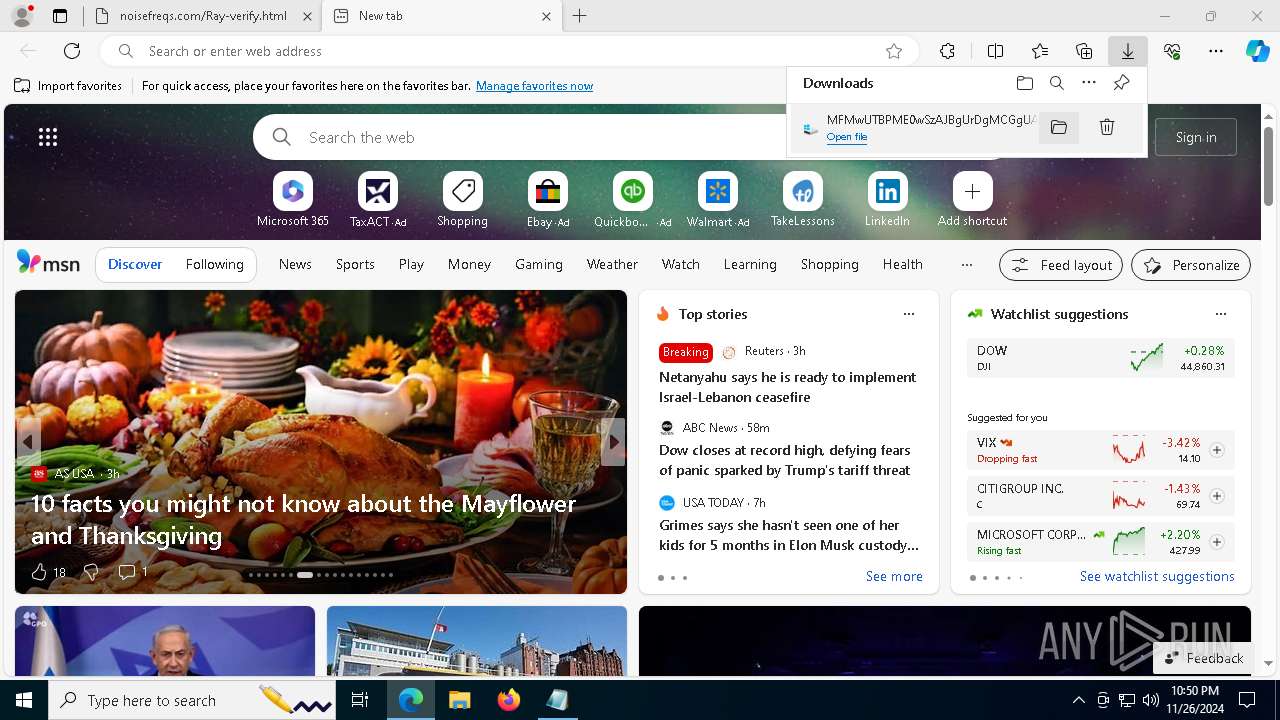Select the Discover feed tab
Viewport: 1280px width, 720px height.
(135, 264)
